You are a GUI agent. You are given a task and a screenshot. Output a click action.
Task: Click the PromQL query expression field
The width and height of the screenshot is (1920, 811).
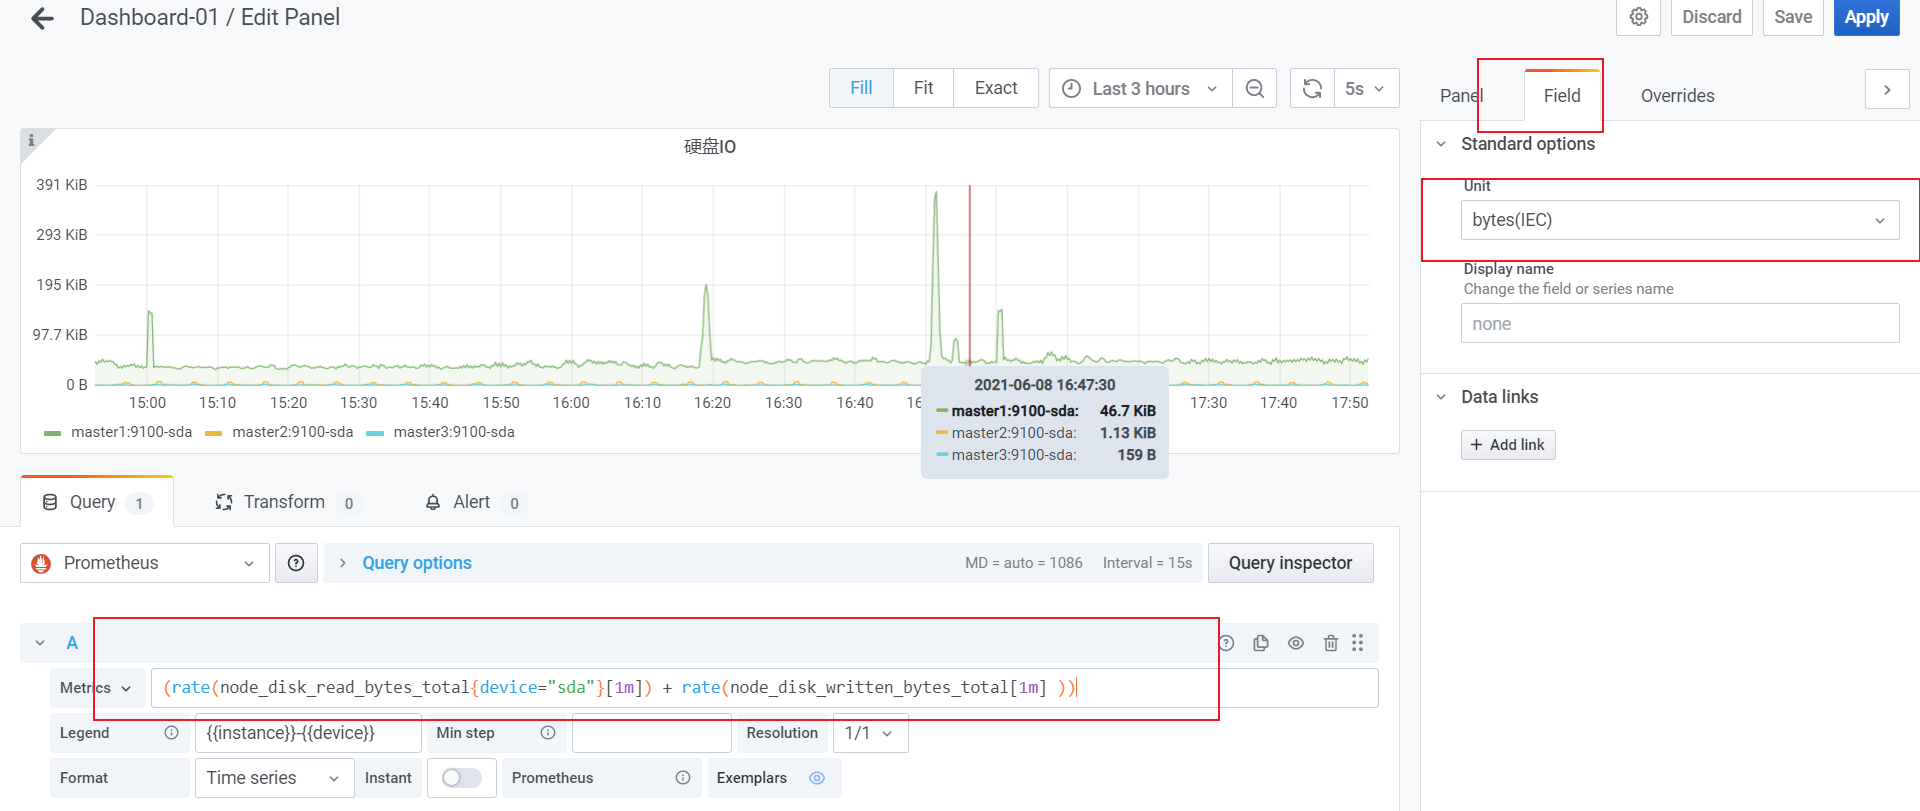764,688
